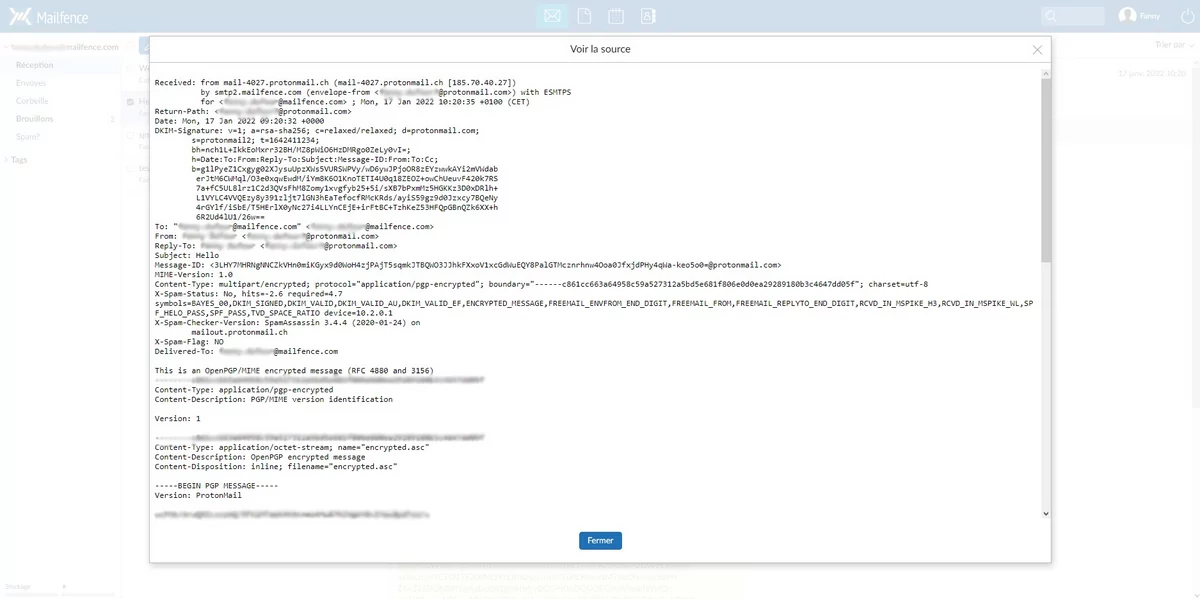Expand the Tags section
The height and width of the screenshot is (599, 1200).
point(7,160)
